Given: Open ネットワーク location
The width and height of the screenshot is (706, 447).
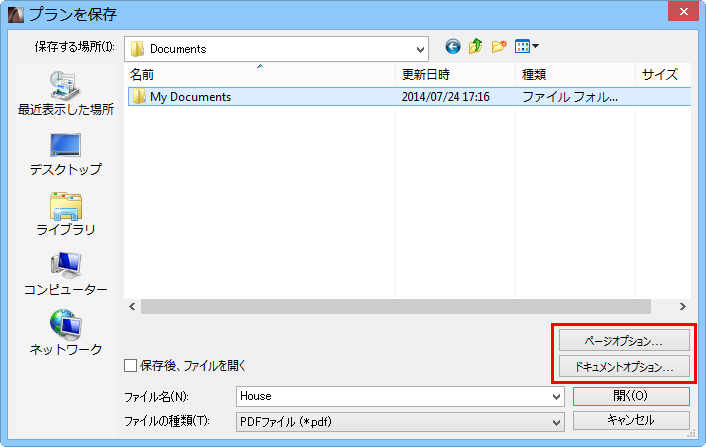Looking at the screenshot, I should pyautogui.click(x=66, y=333).
